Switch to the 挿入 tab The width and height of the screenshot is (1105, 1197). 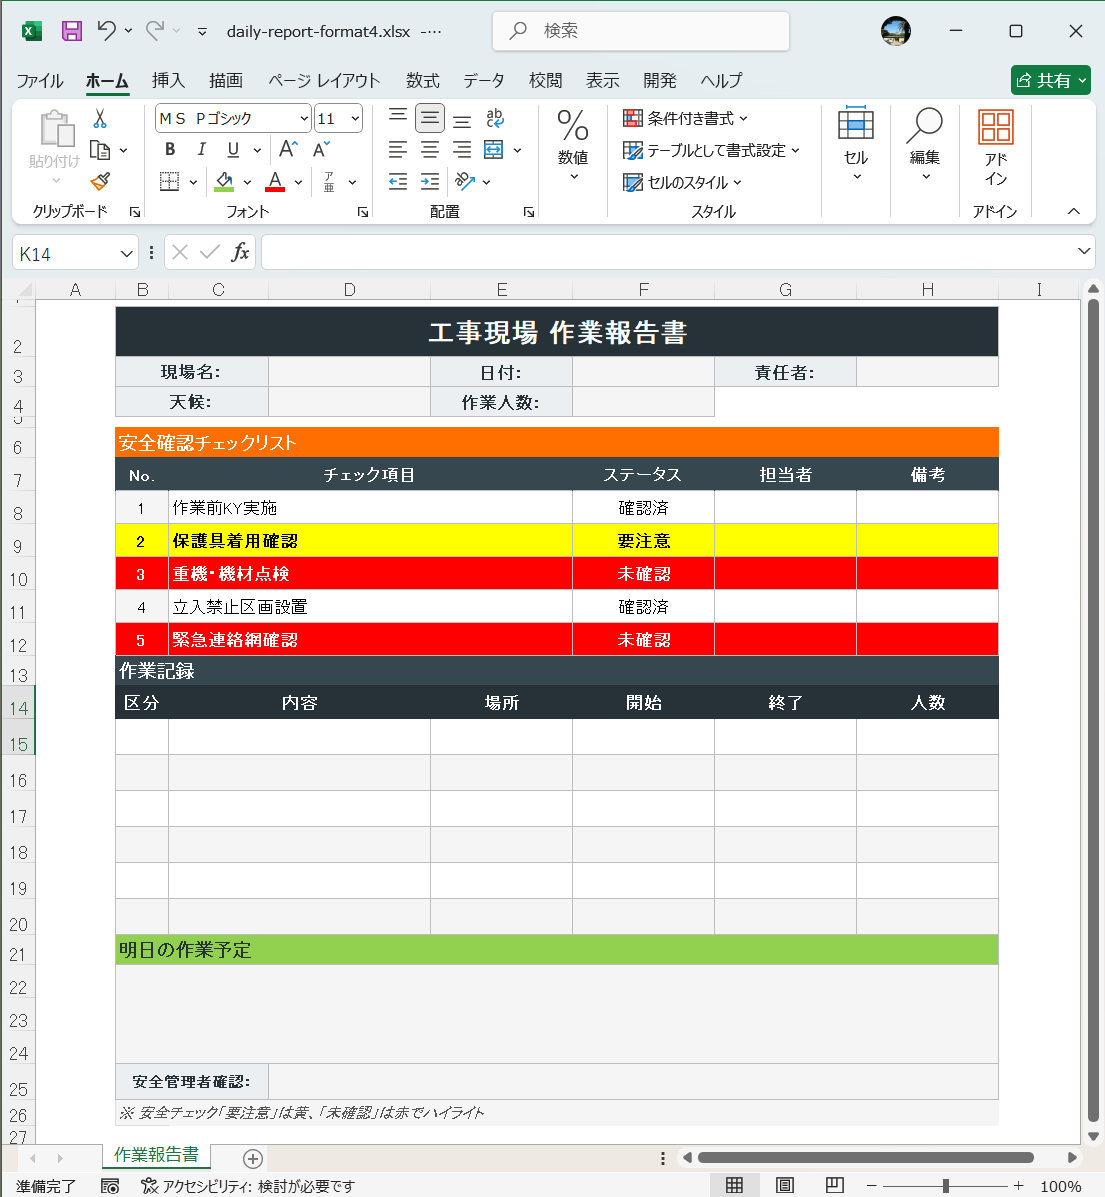pyautogui.click(x=168, y=80)
